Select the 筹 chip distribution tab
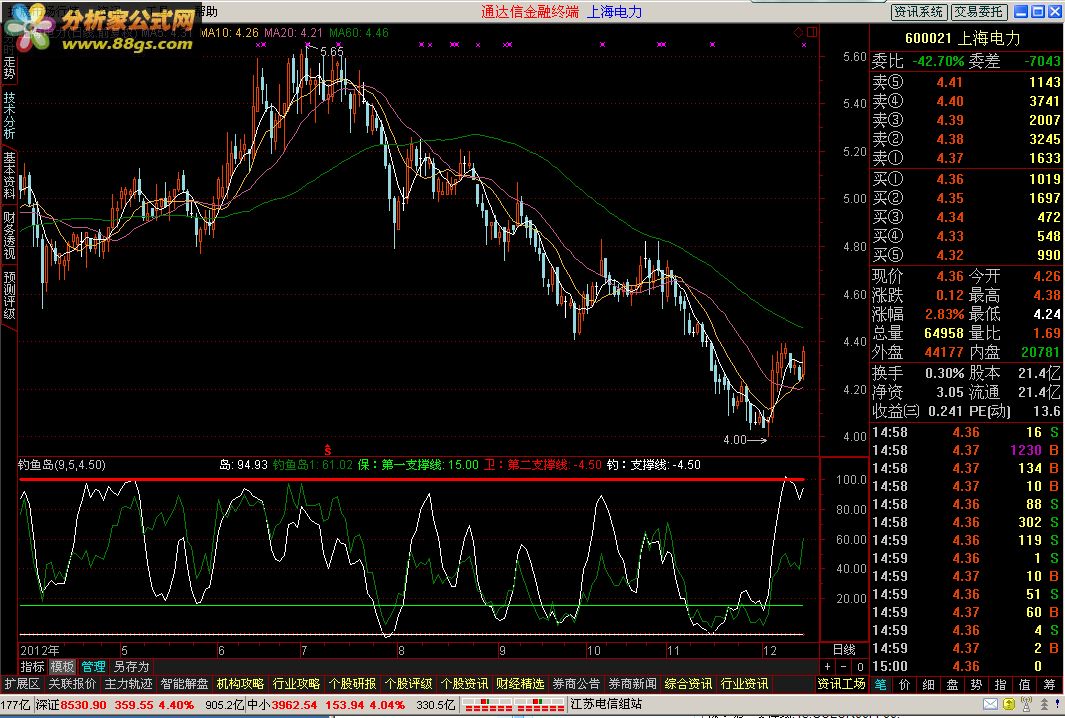The width and height of the screenshot is (1065, 718). 1049,685
